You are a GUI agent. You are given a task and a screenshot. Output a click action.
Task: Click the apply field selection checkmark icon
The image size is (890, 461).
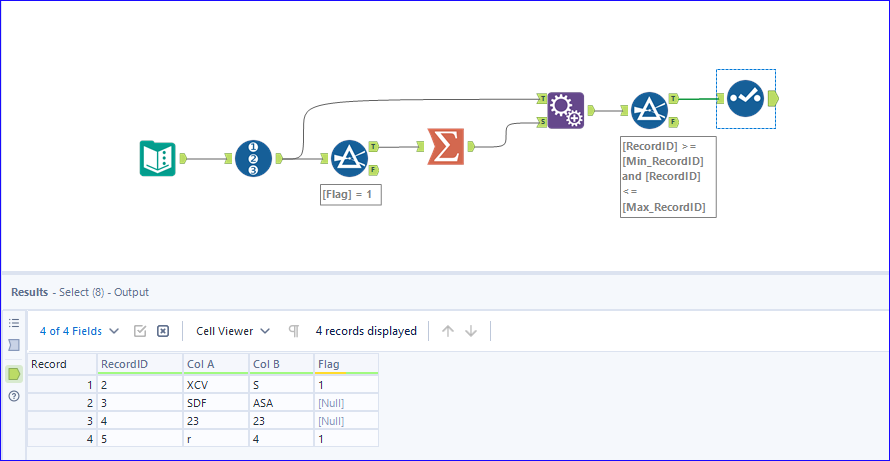click(x=140, y=331)
